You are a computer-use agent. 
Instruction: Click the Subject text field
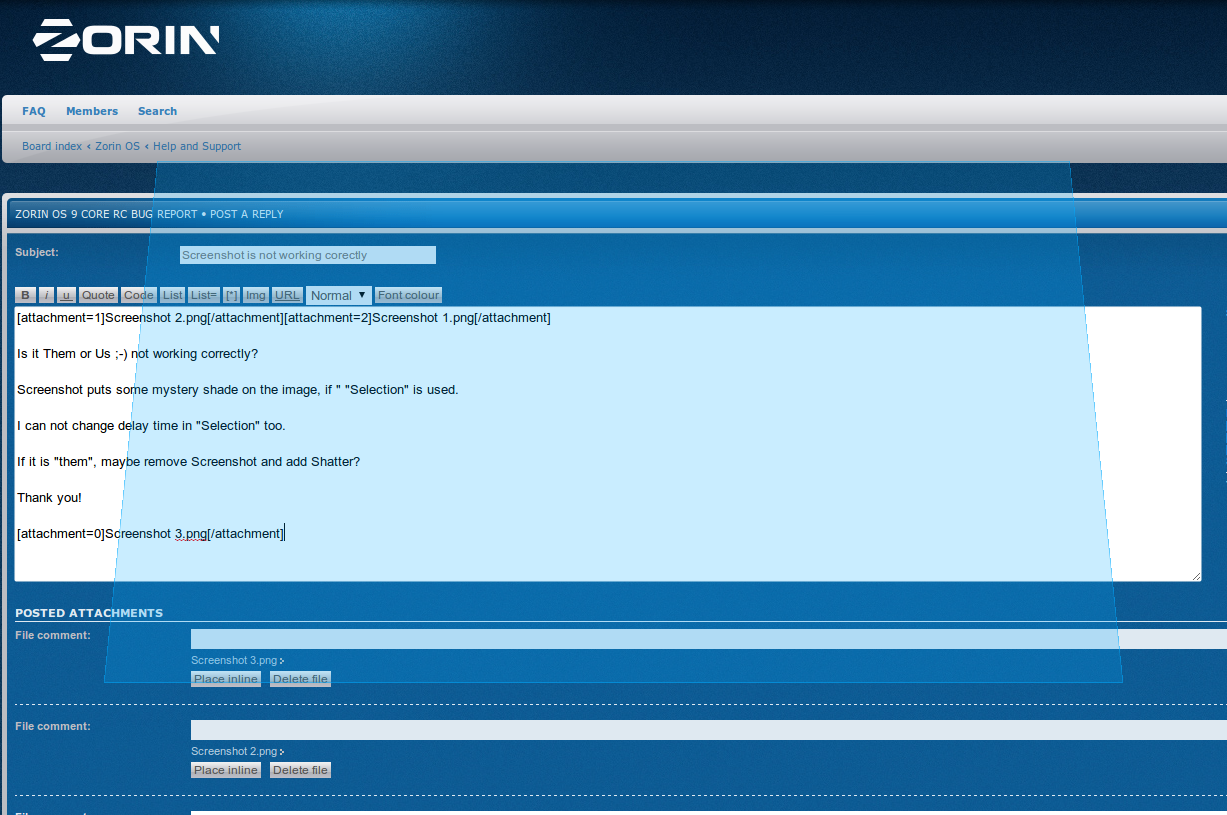[x=308, y=255]
